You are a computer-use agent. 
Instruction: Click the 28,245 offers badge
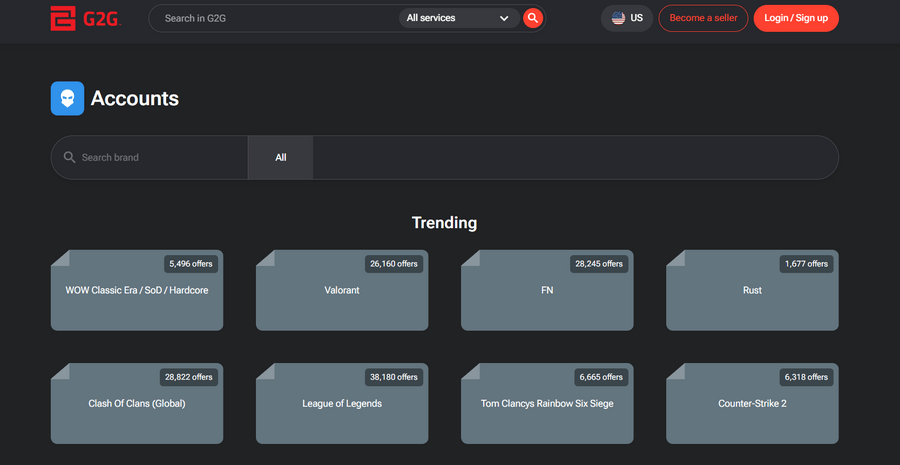coord(599,264)
